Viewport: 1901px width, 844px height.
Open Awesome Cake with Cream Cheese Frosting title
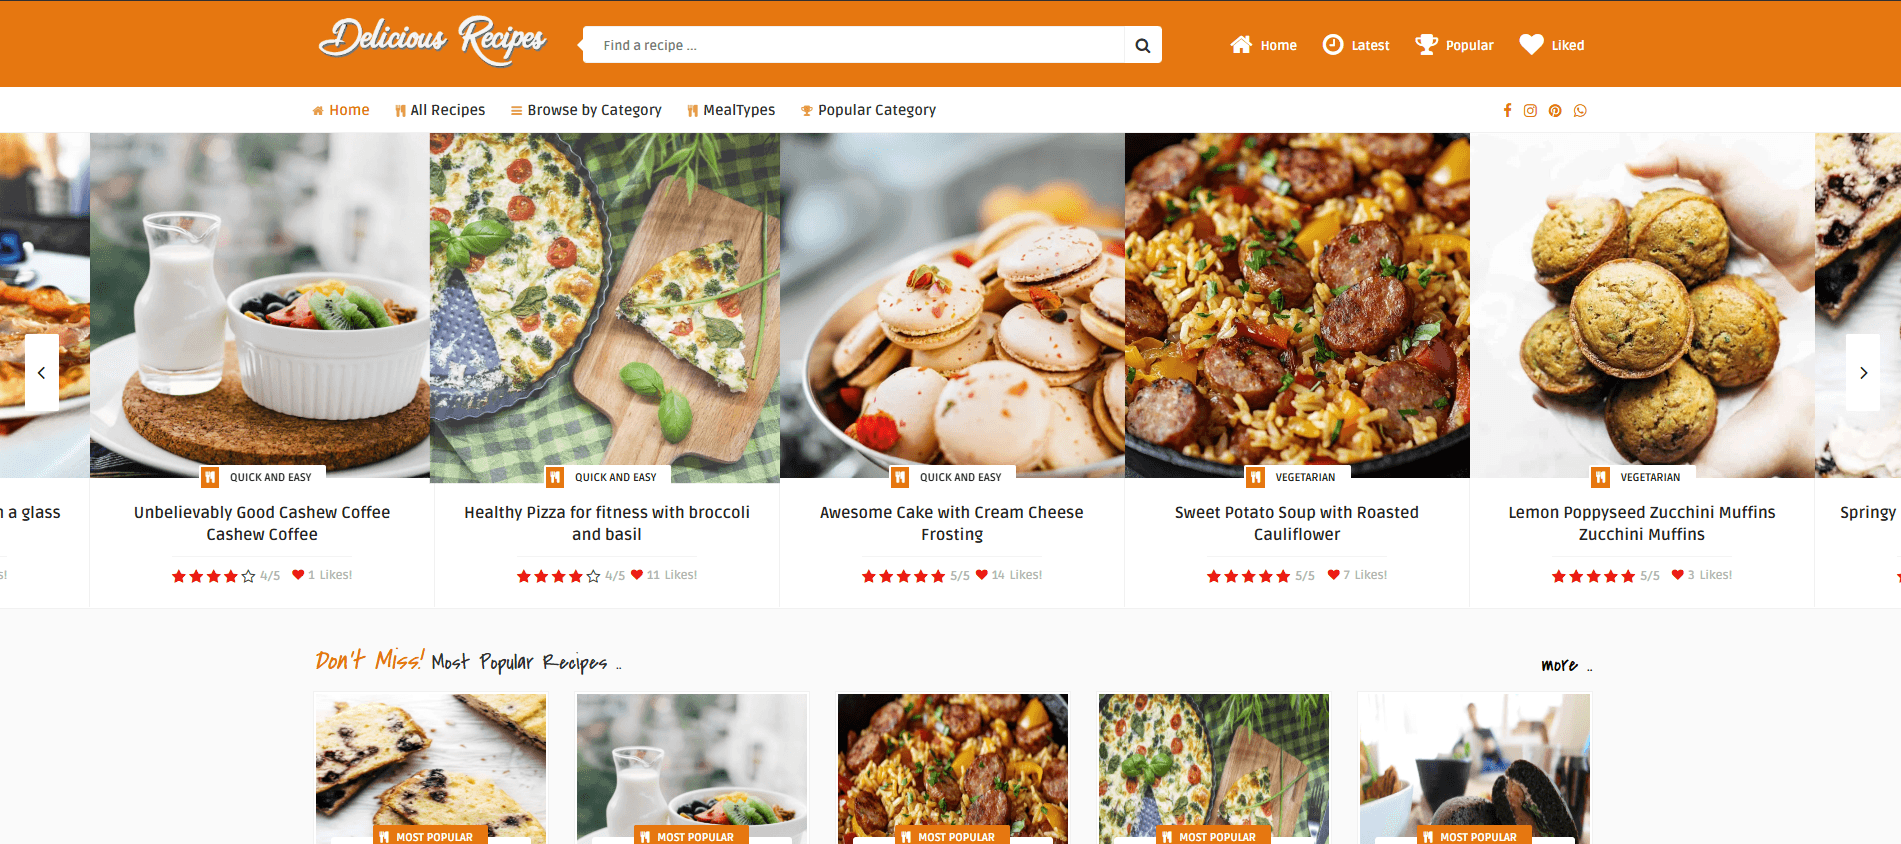952,523
